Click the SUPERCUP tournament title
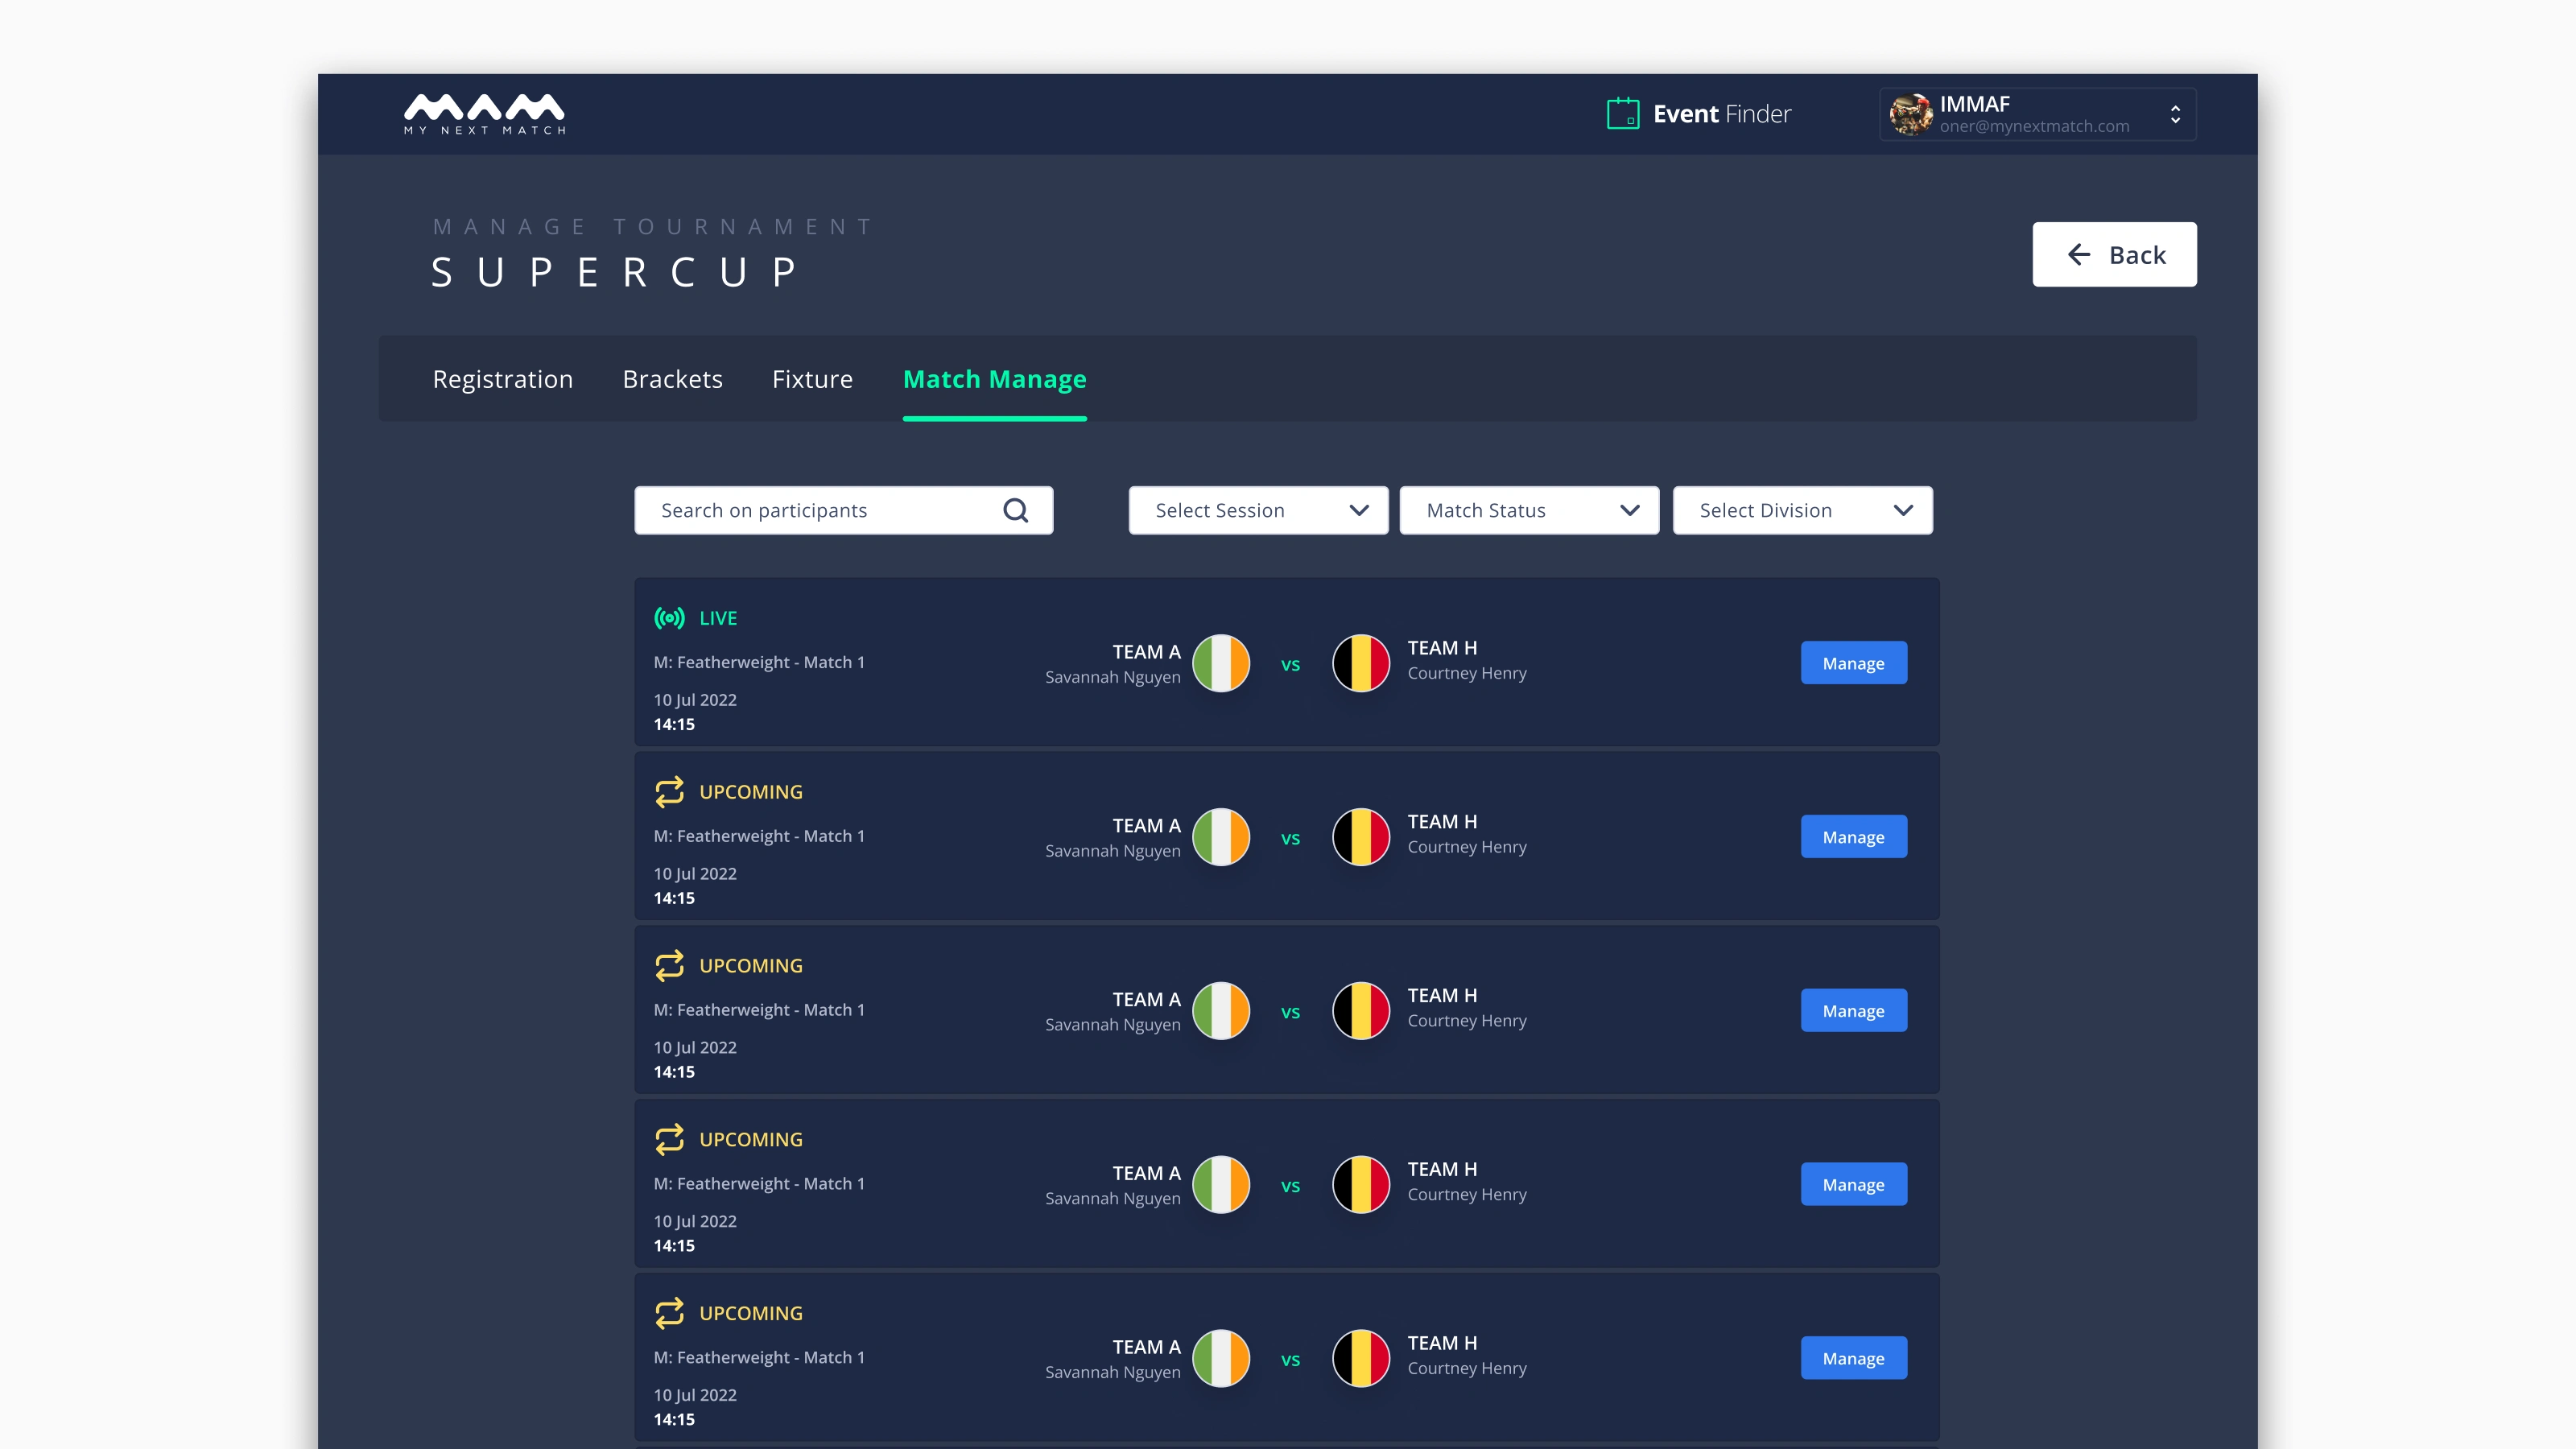This screenshot has width=2576, height=1449. pos(614,272)
